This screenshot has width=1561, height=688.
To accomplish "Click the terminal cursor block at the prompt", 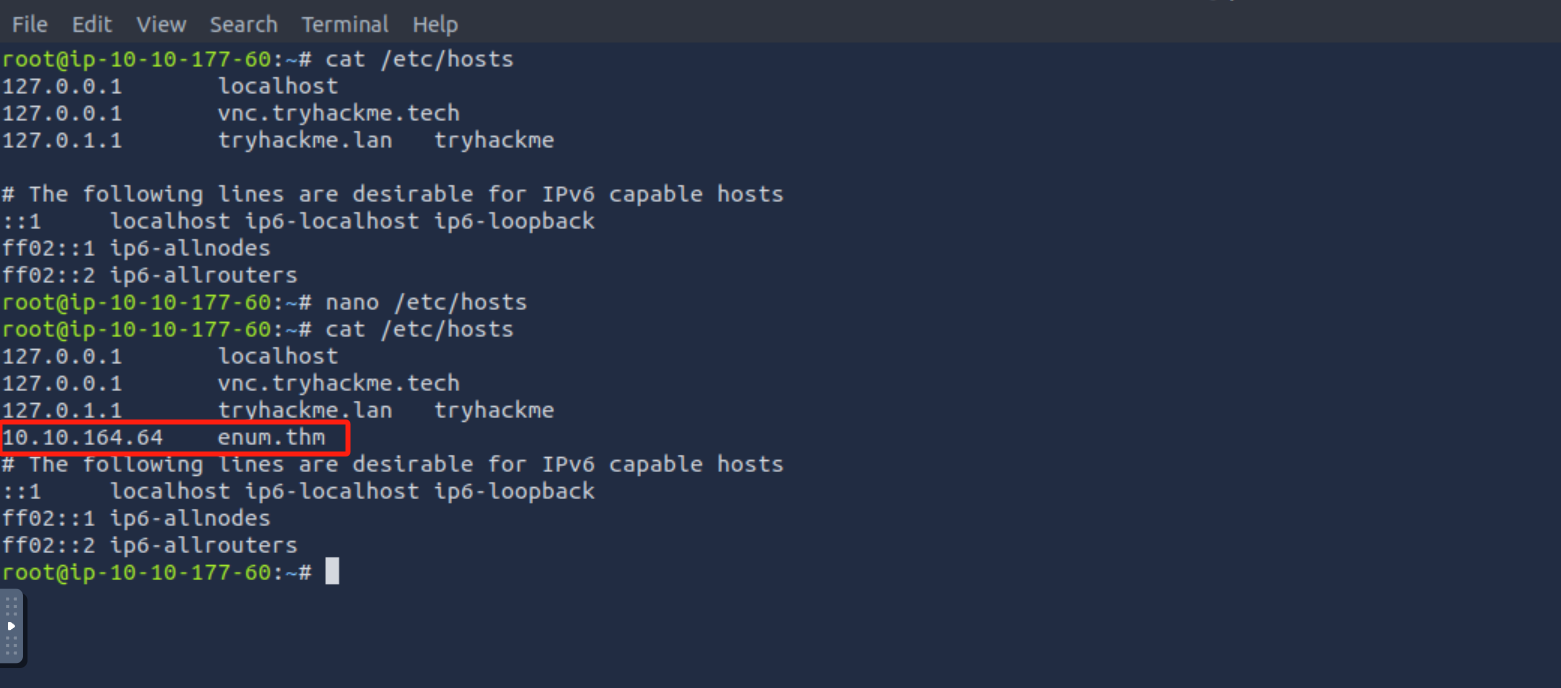I will pos(332,572).
